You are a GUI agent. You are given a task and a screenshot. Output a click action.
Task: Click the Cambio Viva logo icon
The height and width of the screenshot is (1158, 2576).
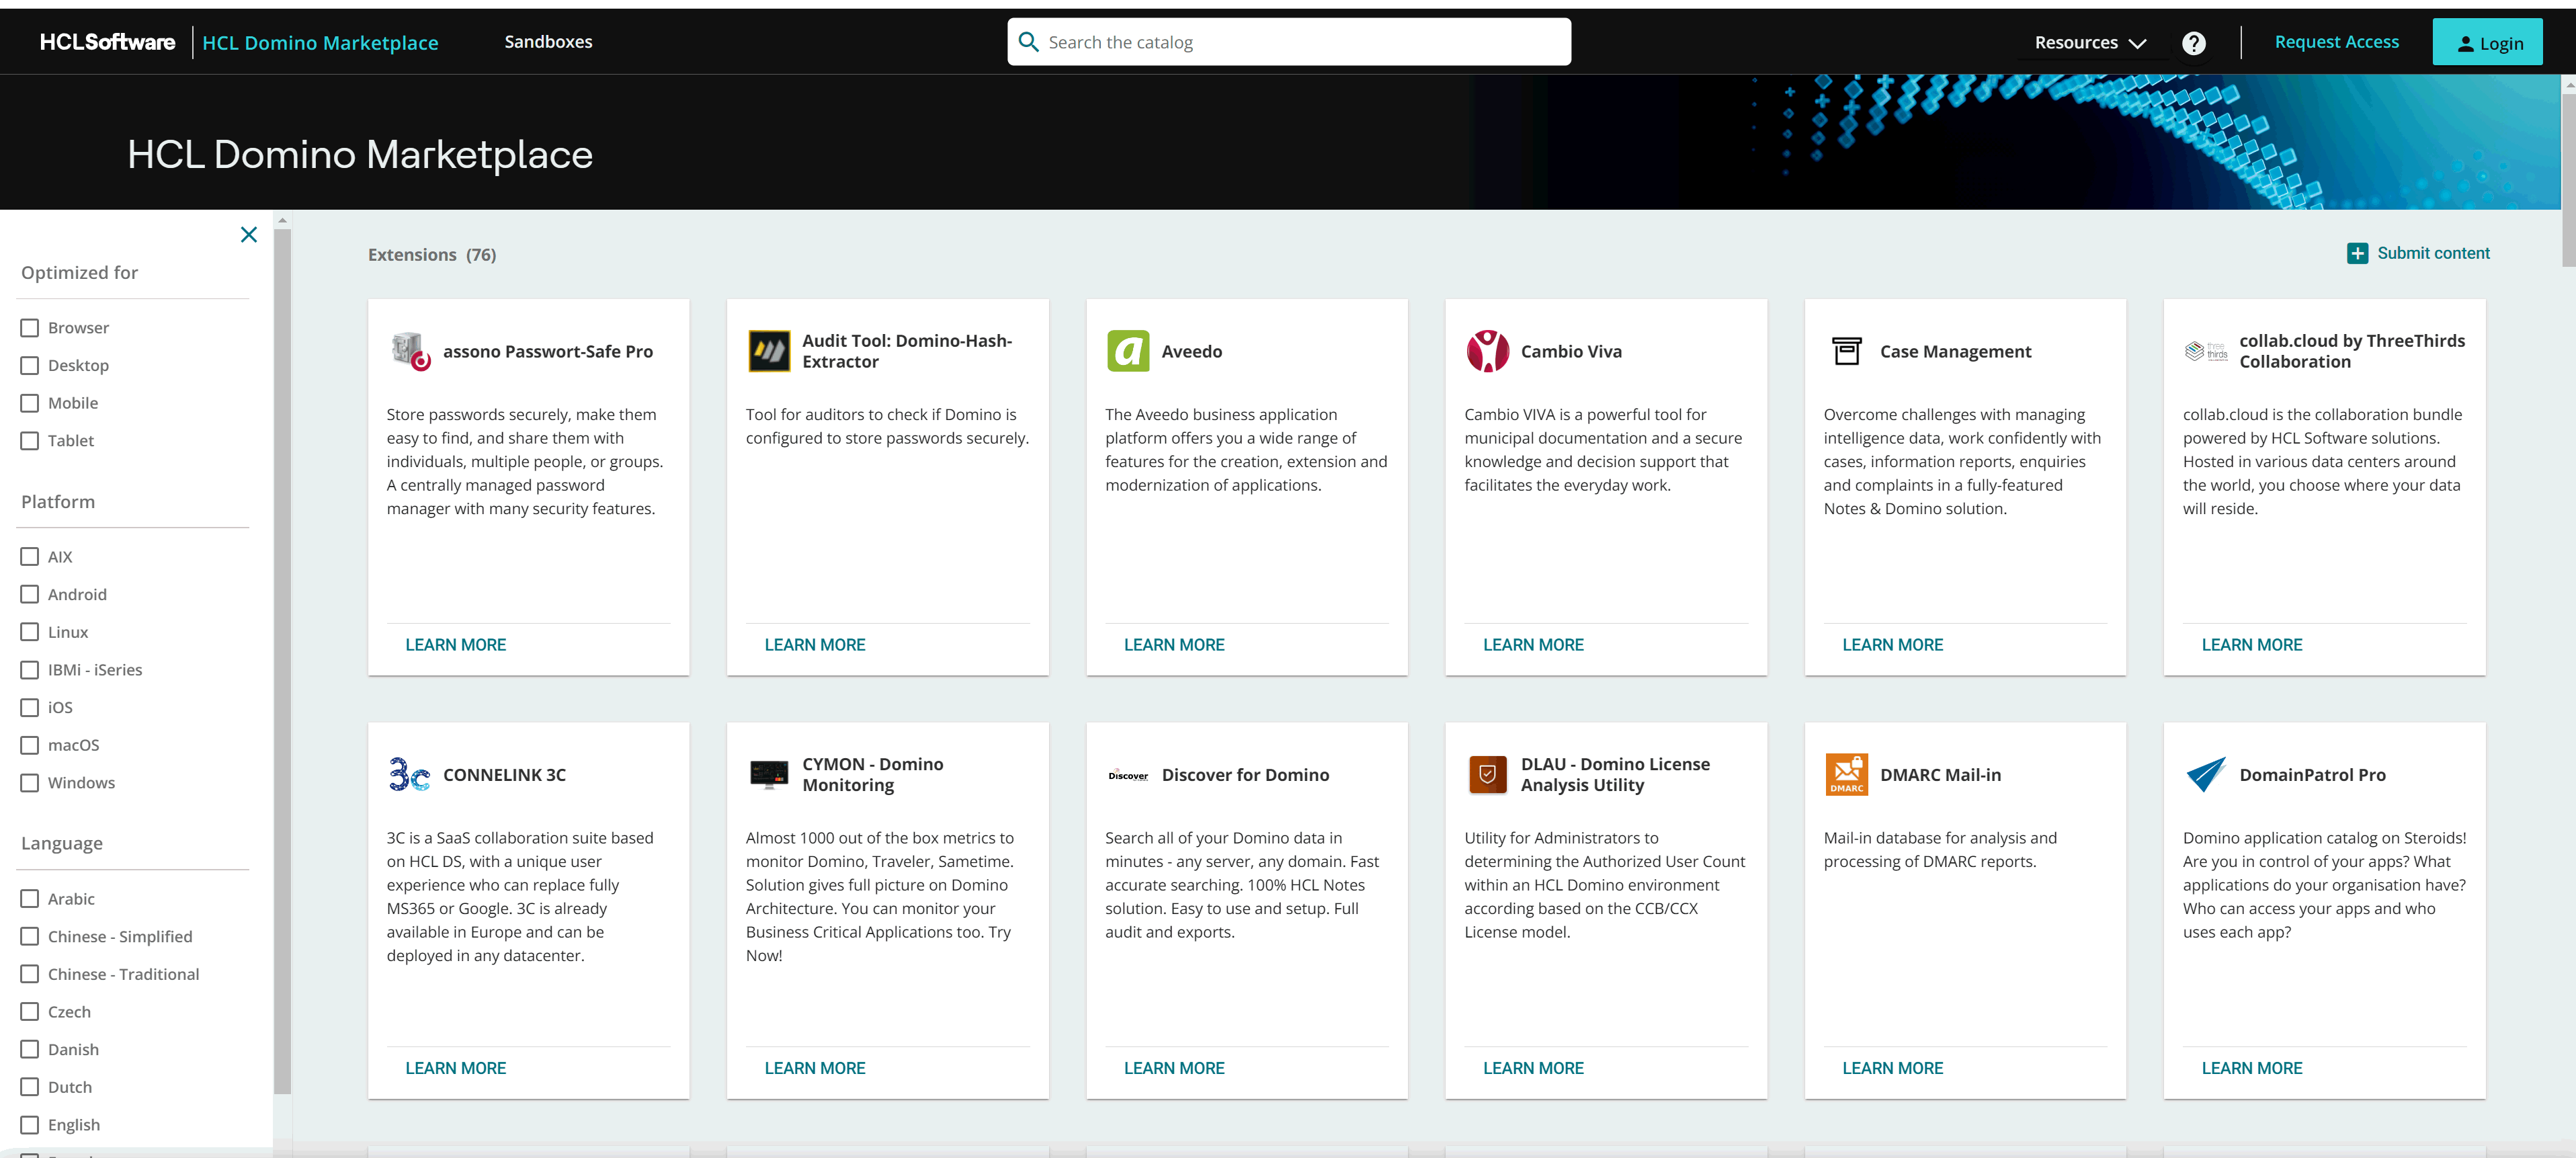[x=1487, y=351]
